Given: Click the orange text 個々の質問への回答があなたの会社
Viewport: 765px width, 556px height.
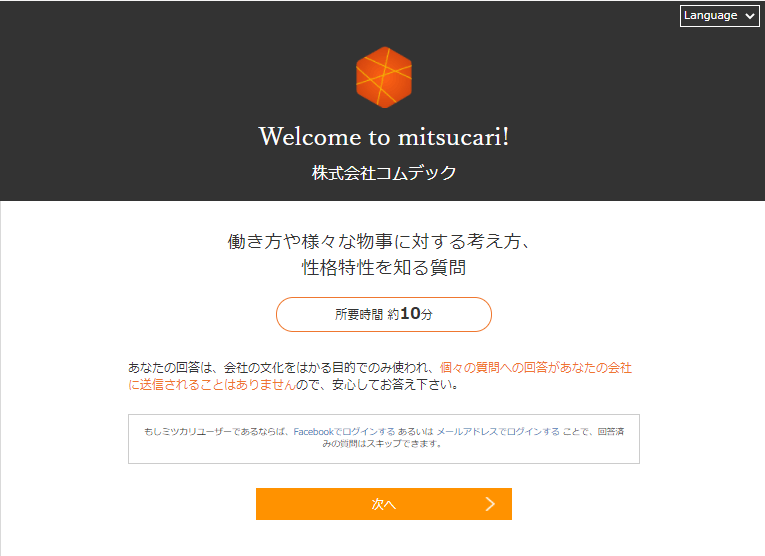Looking at the screenshot, I should pyautogui.click(x=536, y=368).
